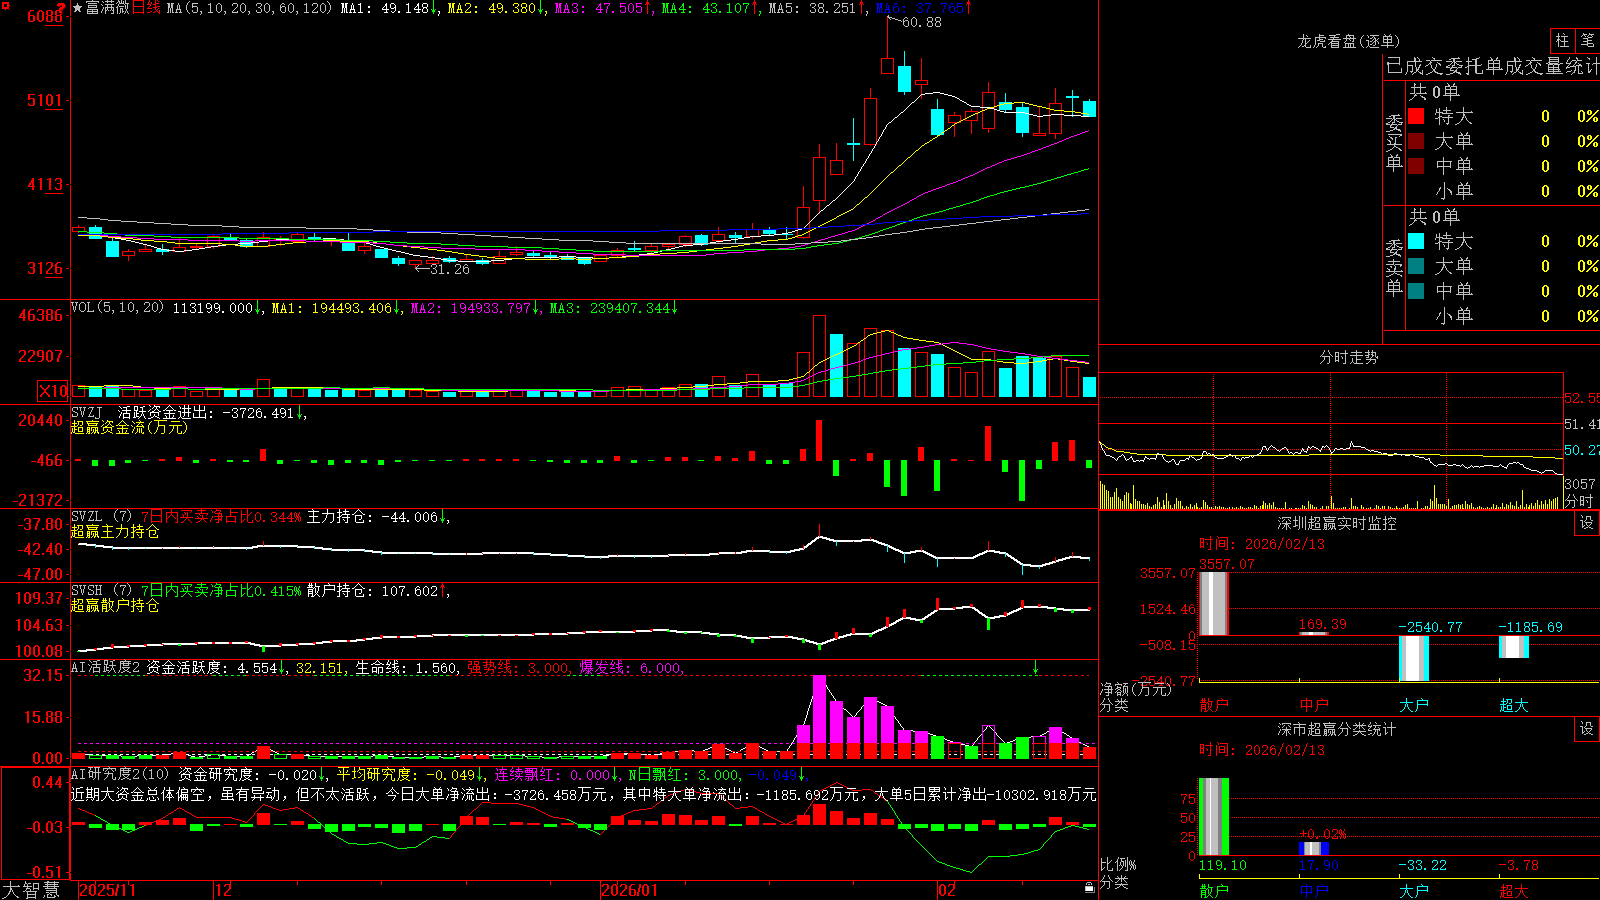Image resolution: width=1600 pixels, height=900 pixels.
Task: Click the 12 month marker on timeline
Action: pos(224,890)
